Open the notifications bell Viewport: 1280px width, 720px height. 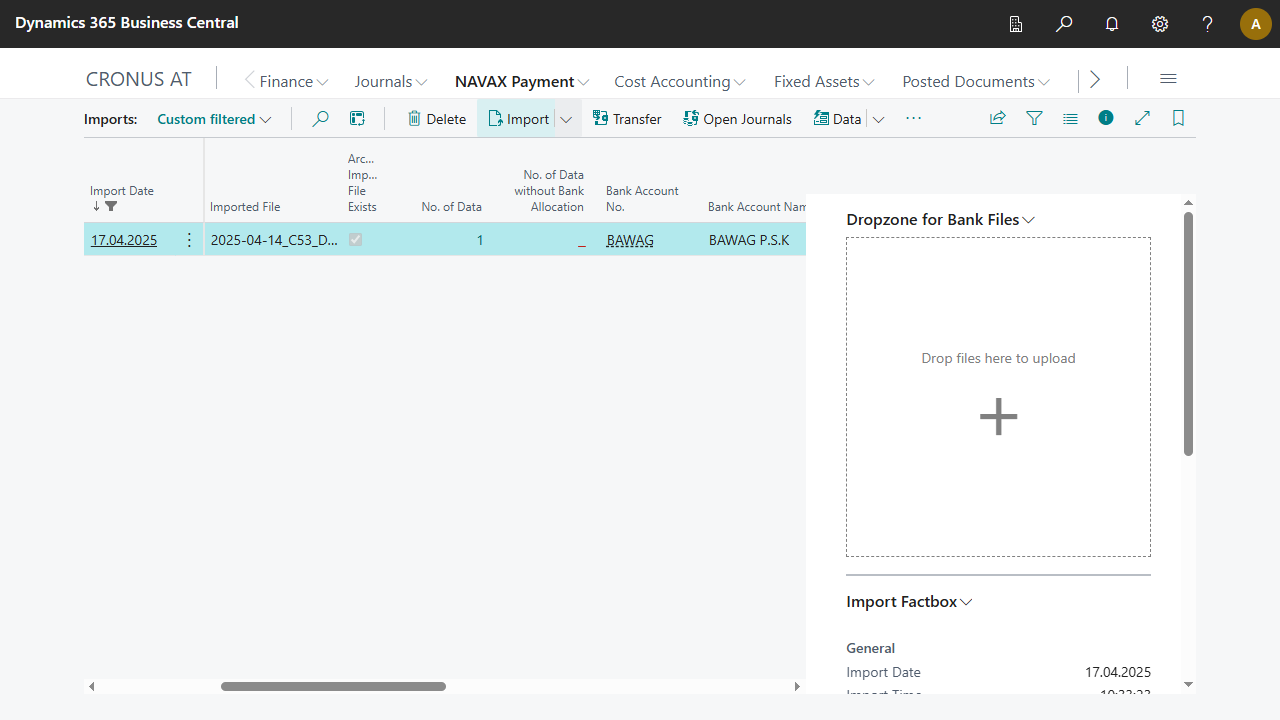1112,24
